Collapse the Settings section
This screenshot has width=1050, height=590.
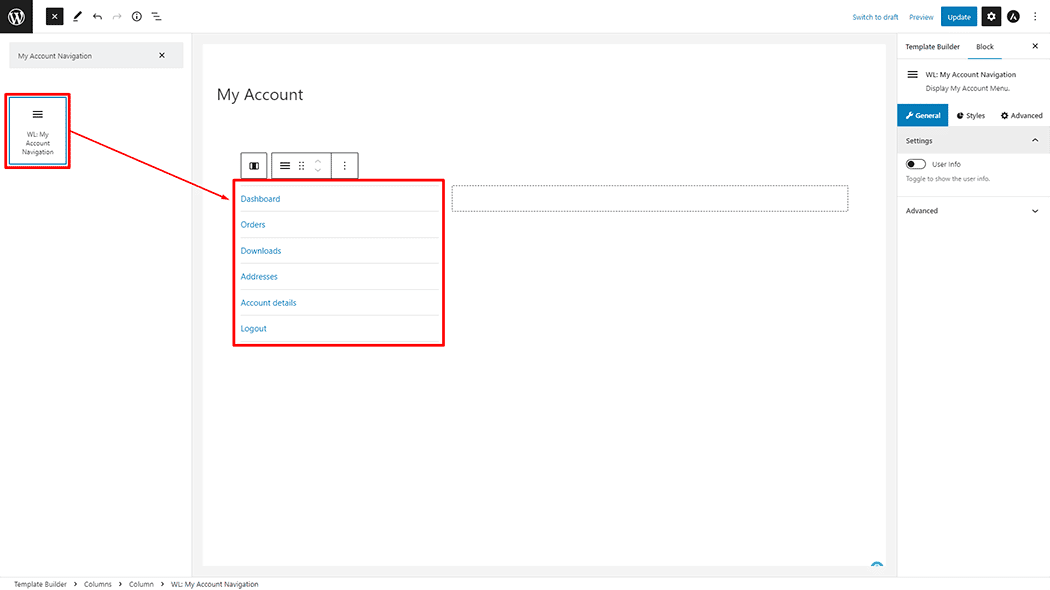[1036, 140]
